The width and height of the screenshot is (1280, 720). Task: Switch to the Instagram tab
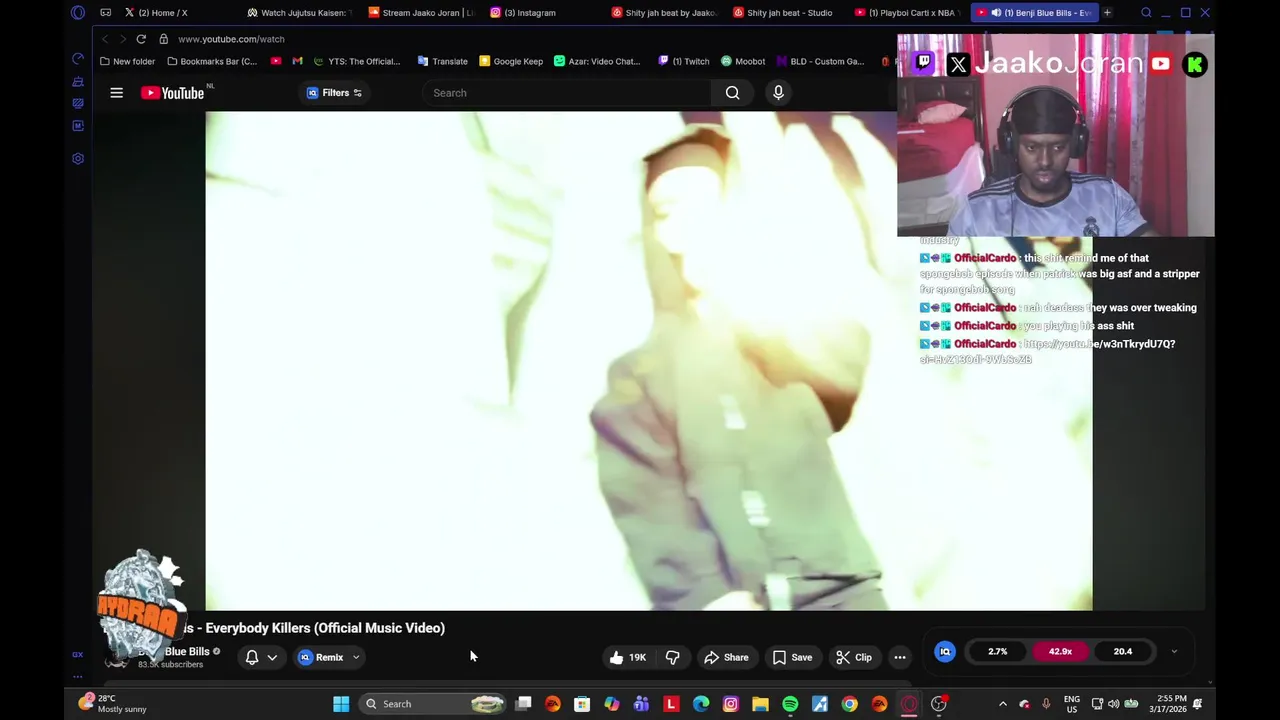click(544, 13)
